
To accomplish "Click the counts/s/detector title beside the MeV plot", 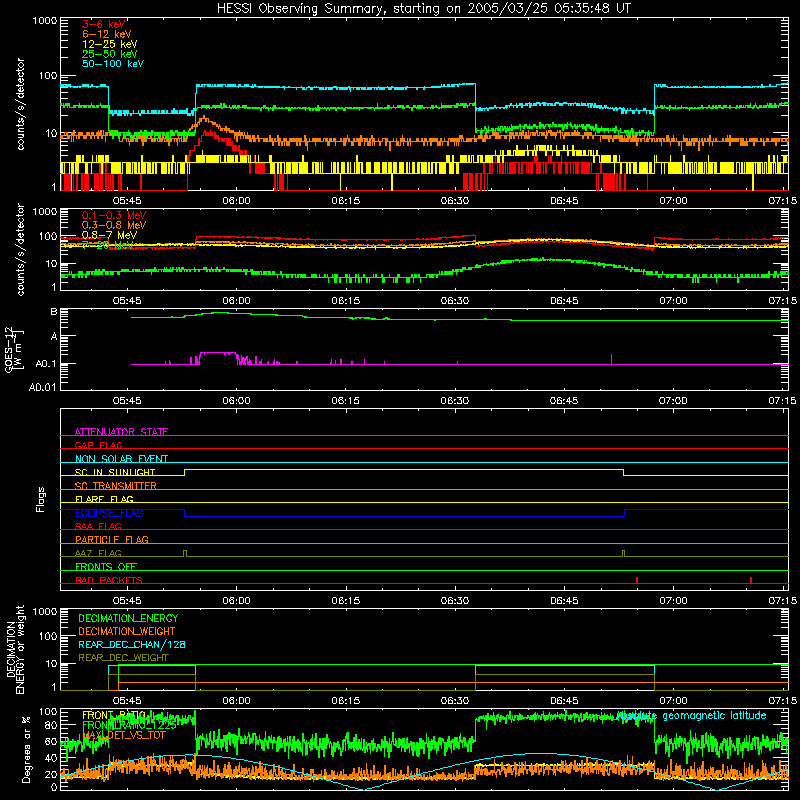I will pos(20,249).
